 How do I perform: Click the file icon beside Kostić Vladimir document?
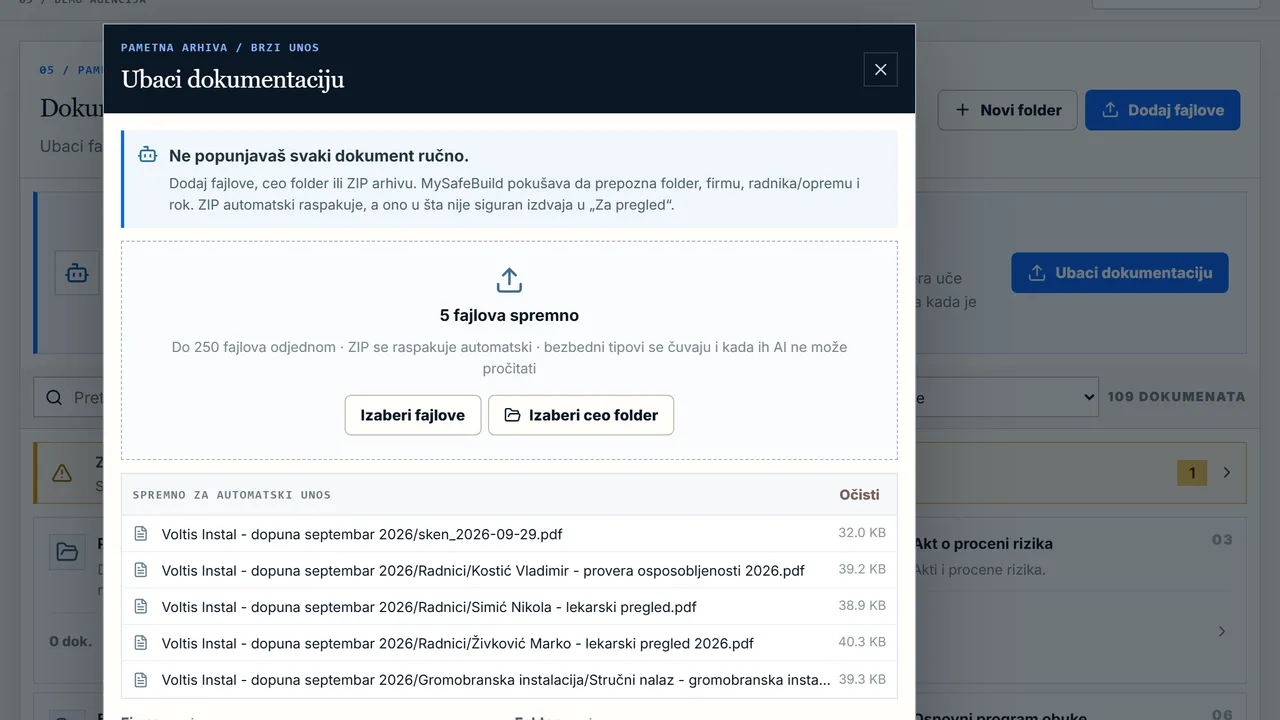point(141,570)
